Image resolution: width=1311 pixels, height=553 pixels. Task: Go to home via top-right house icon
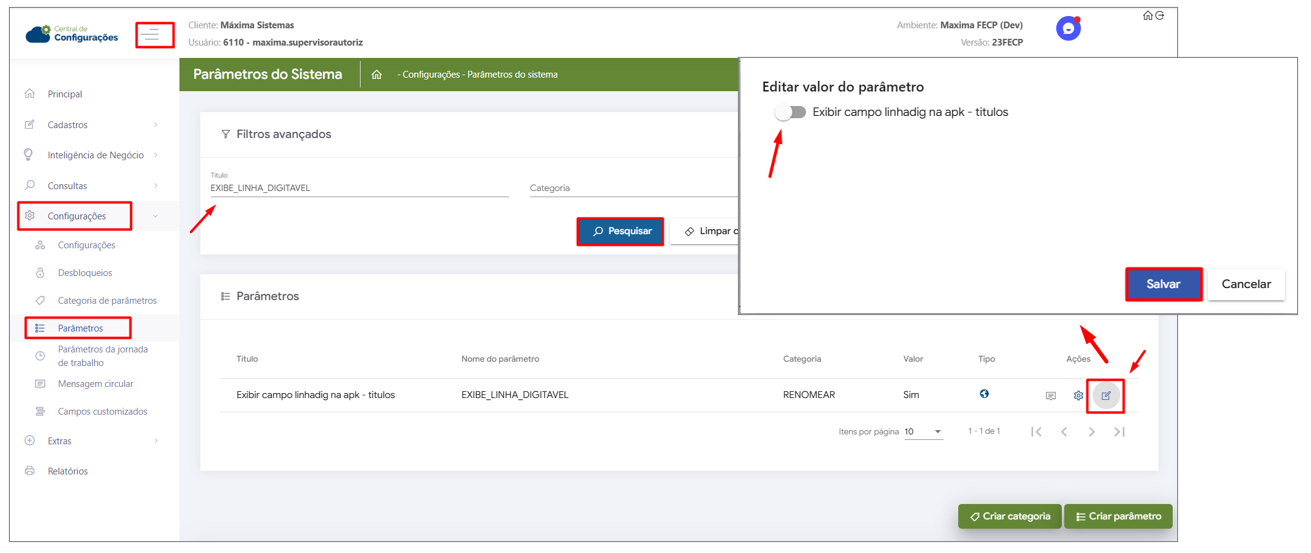tap(1147, 15)
